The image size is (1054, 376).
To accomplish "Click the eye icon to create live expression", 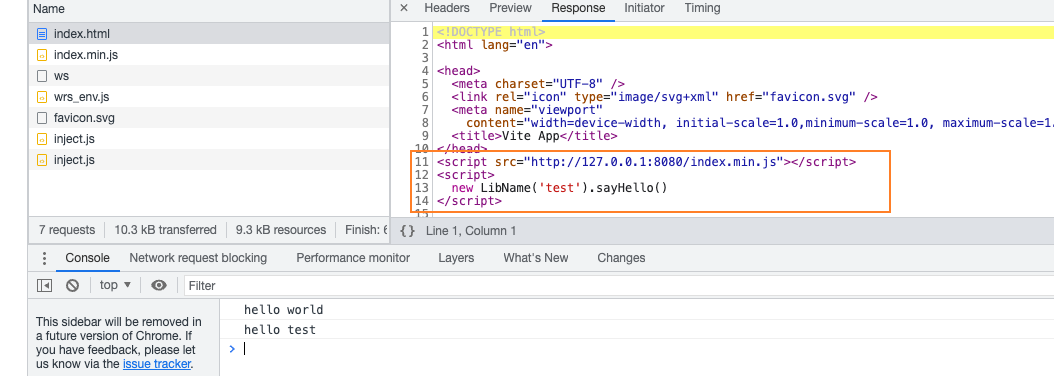I will pyautogui.click(x=159, y=285).
